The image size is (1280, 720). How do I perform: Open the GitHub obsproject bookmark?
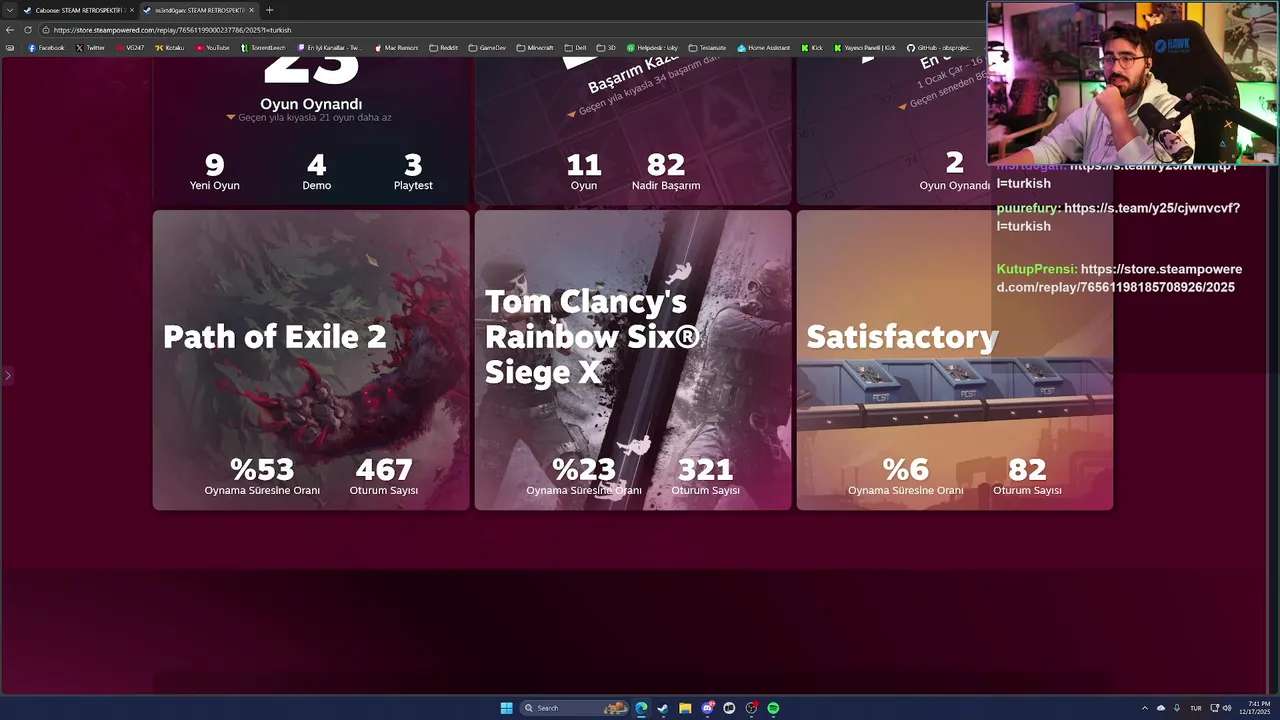[x=940, y=48]
